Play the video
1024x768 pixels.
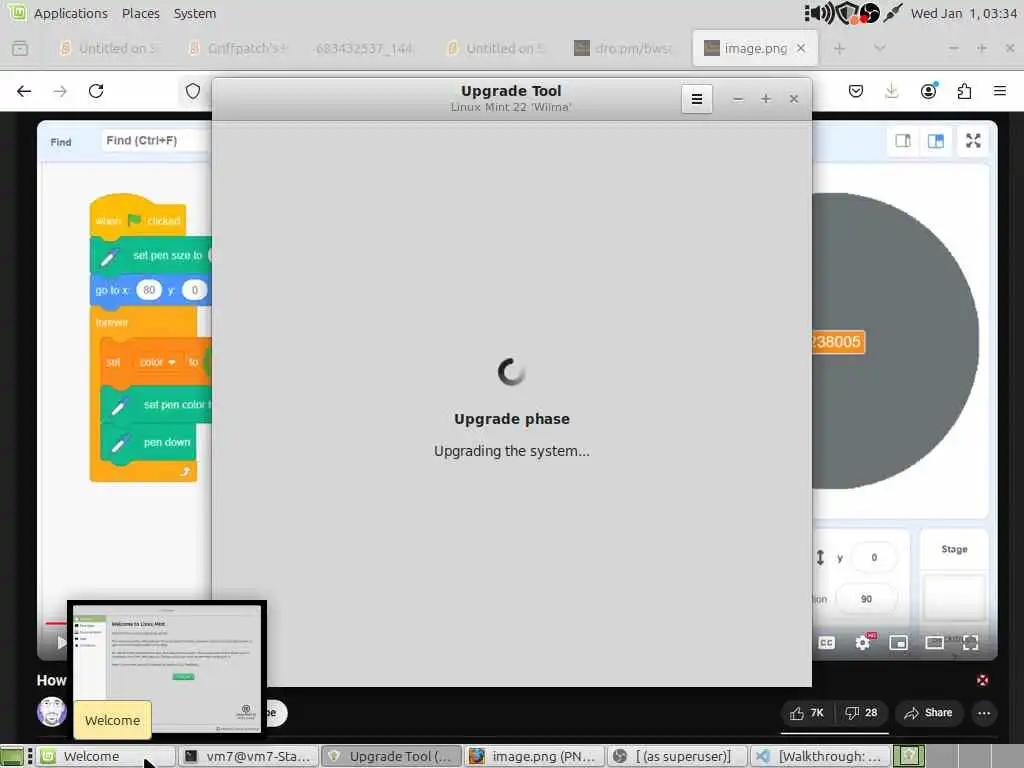[61, 643]
